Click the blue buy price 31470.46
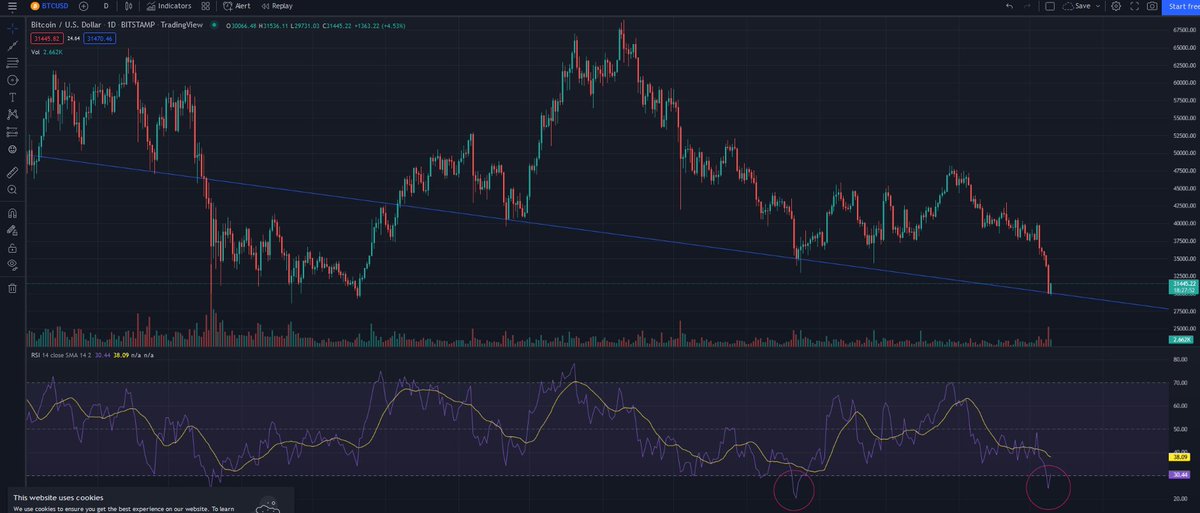1200x513 pixels. [x=102, y=39]
